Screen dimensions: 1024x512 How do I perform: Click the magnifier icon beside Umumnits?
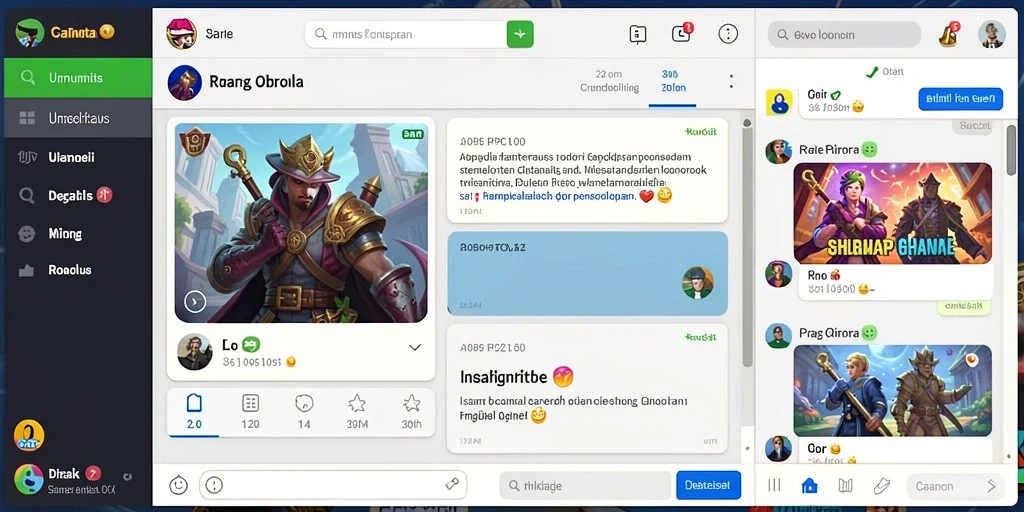tap(27, 78)
